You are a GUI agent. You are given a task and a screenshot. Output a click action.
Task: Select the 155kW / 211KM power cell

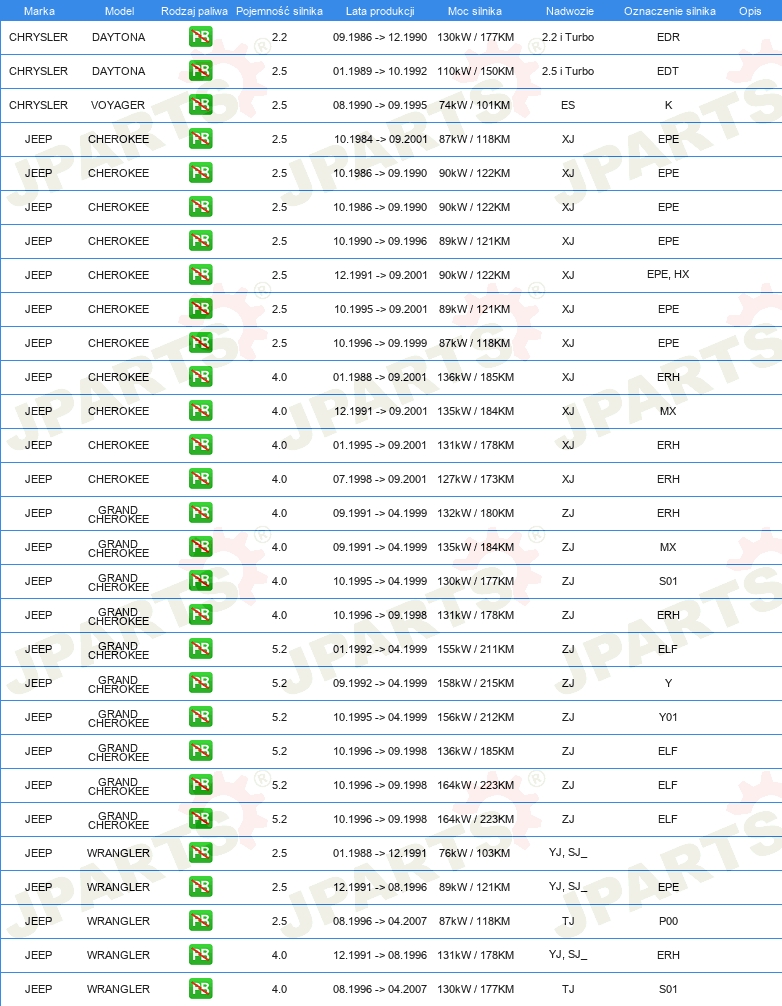click(x=475, y=649)
